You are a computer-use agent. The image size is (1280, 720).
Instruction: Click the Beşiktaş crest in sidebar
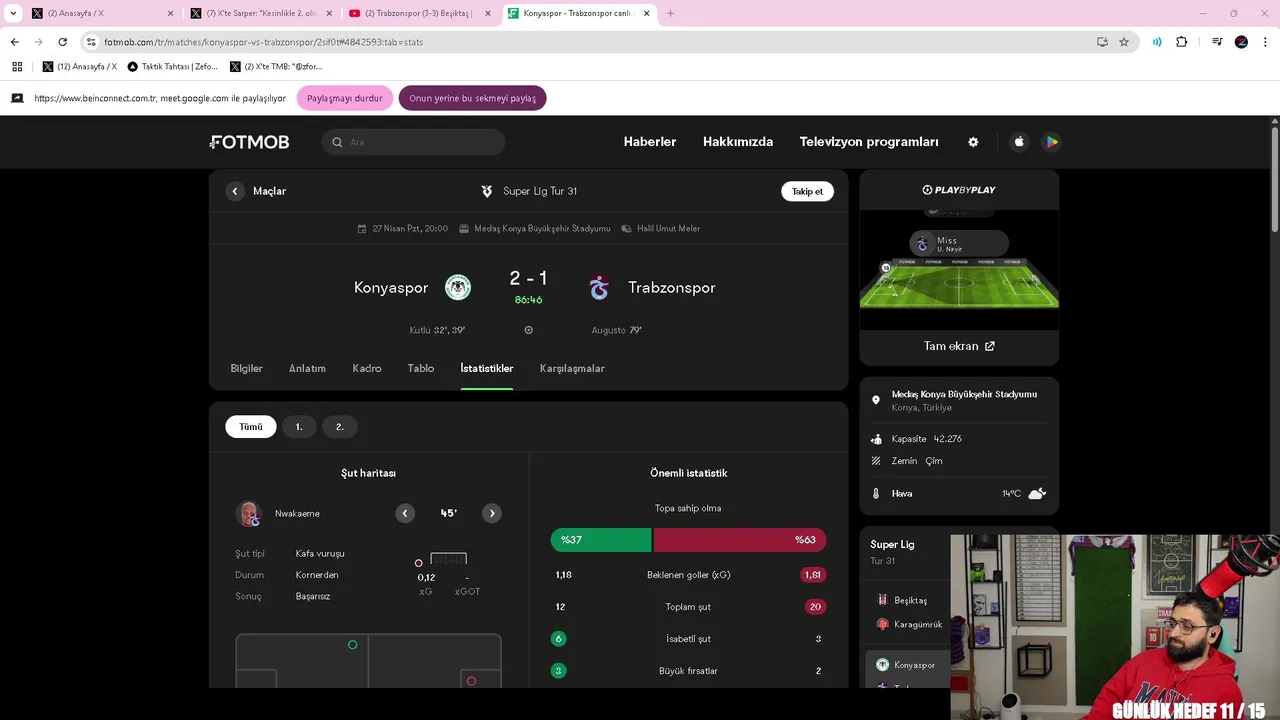882,600
